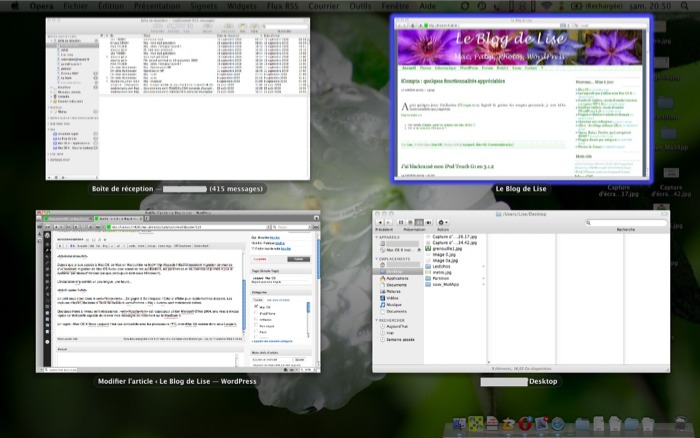Select the grenouille1.jpg file
Viewport: 700px width, 438px height.
click(445, 248)
